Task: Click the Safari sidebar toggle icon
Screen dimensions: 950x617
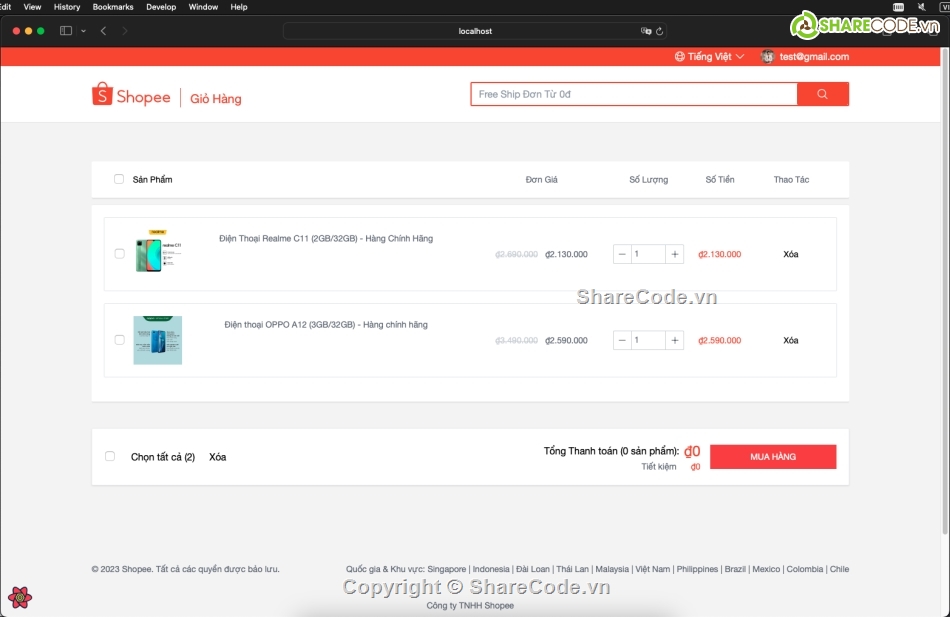Action: (x=66, y=31)
